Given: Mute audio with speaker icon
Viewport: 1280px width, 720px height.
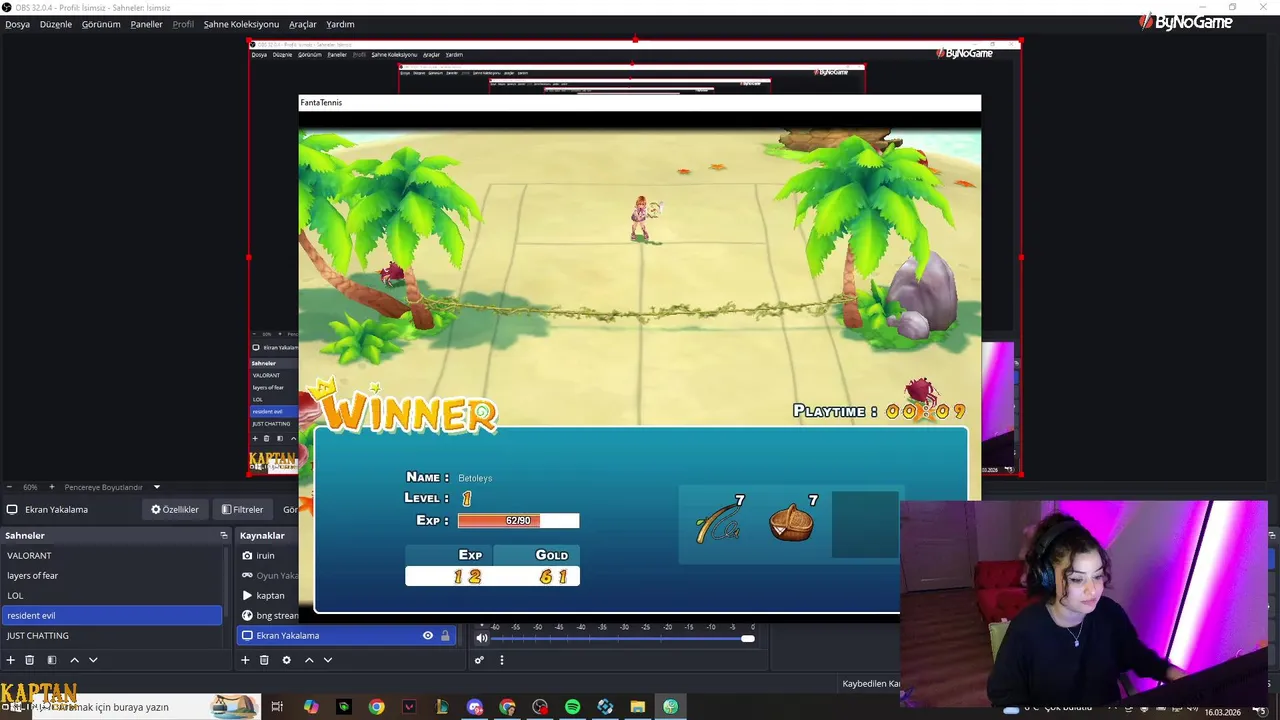Looking at the screenshot, I should (482, 638).
